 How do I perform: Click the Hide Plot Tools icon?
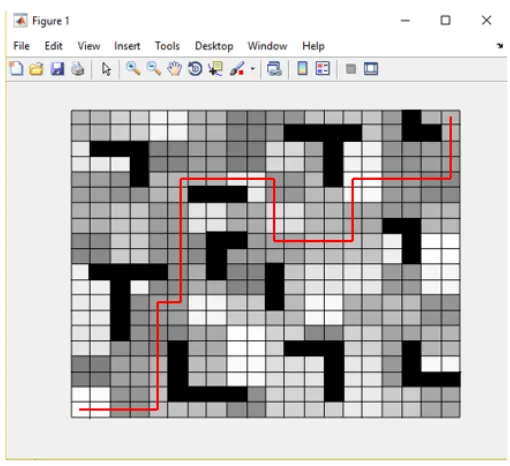tap(351, 69)
